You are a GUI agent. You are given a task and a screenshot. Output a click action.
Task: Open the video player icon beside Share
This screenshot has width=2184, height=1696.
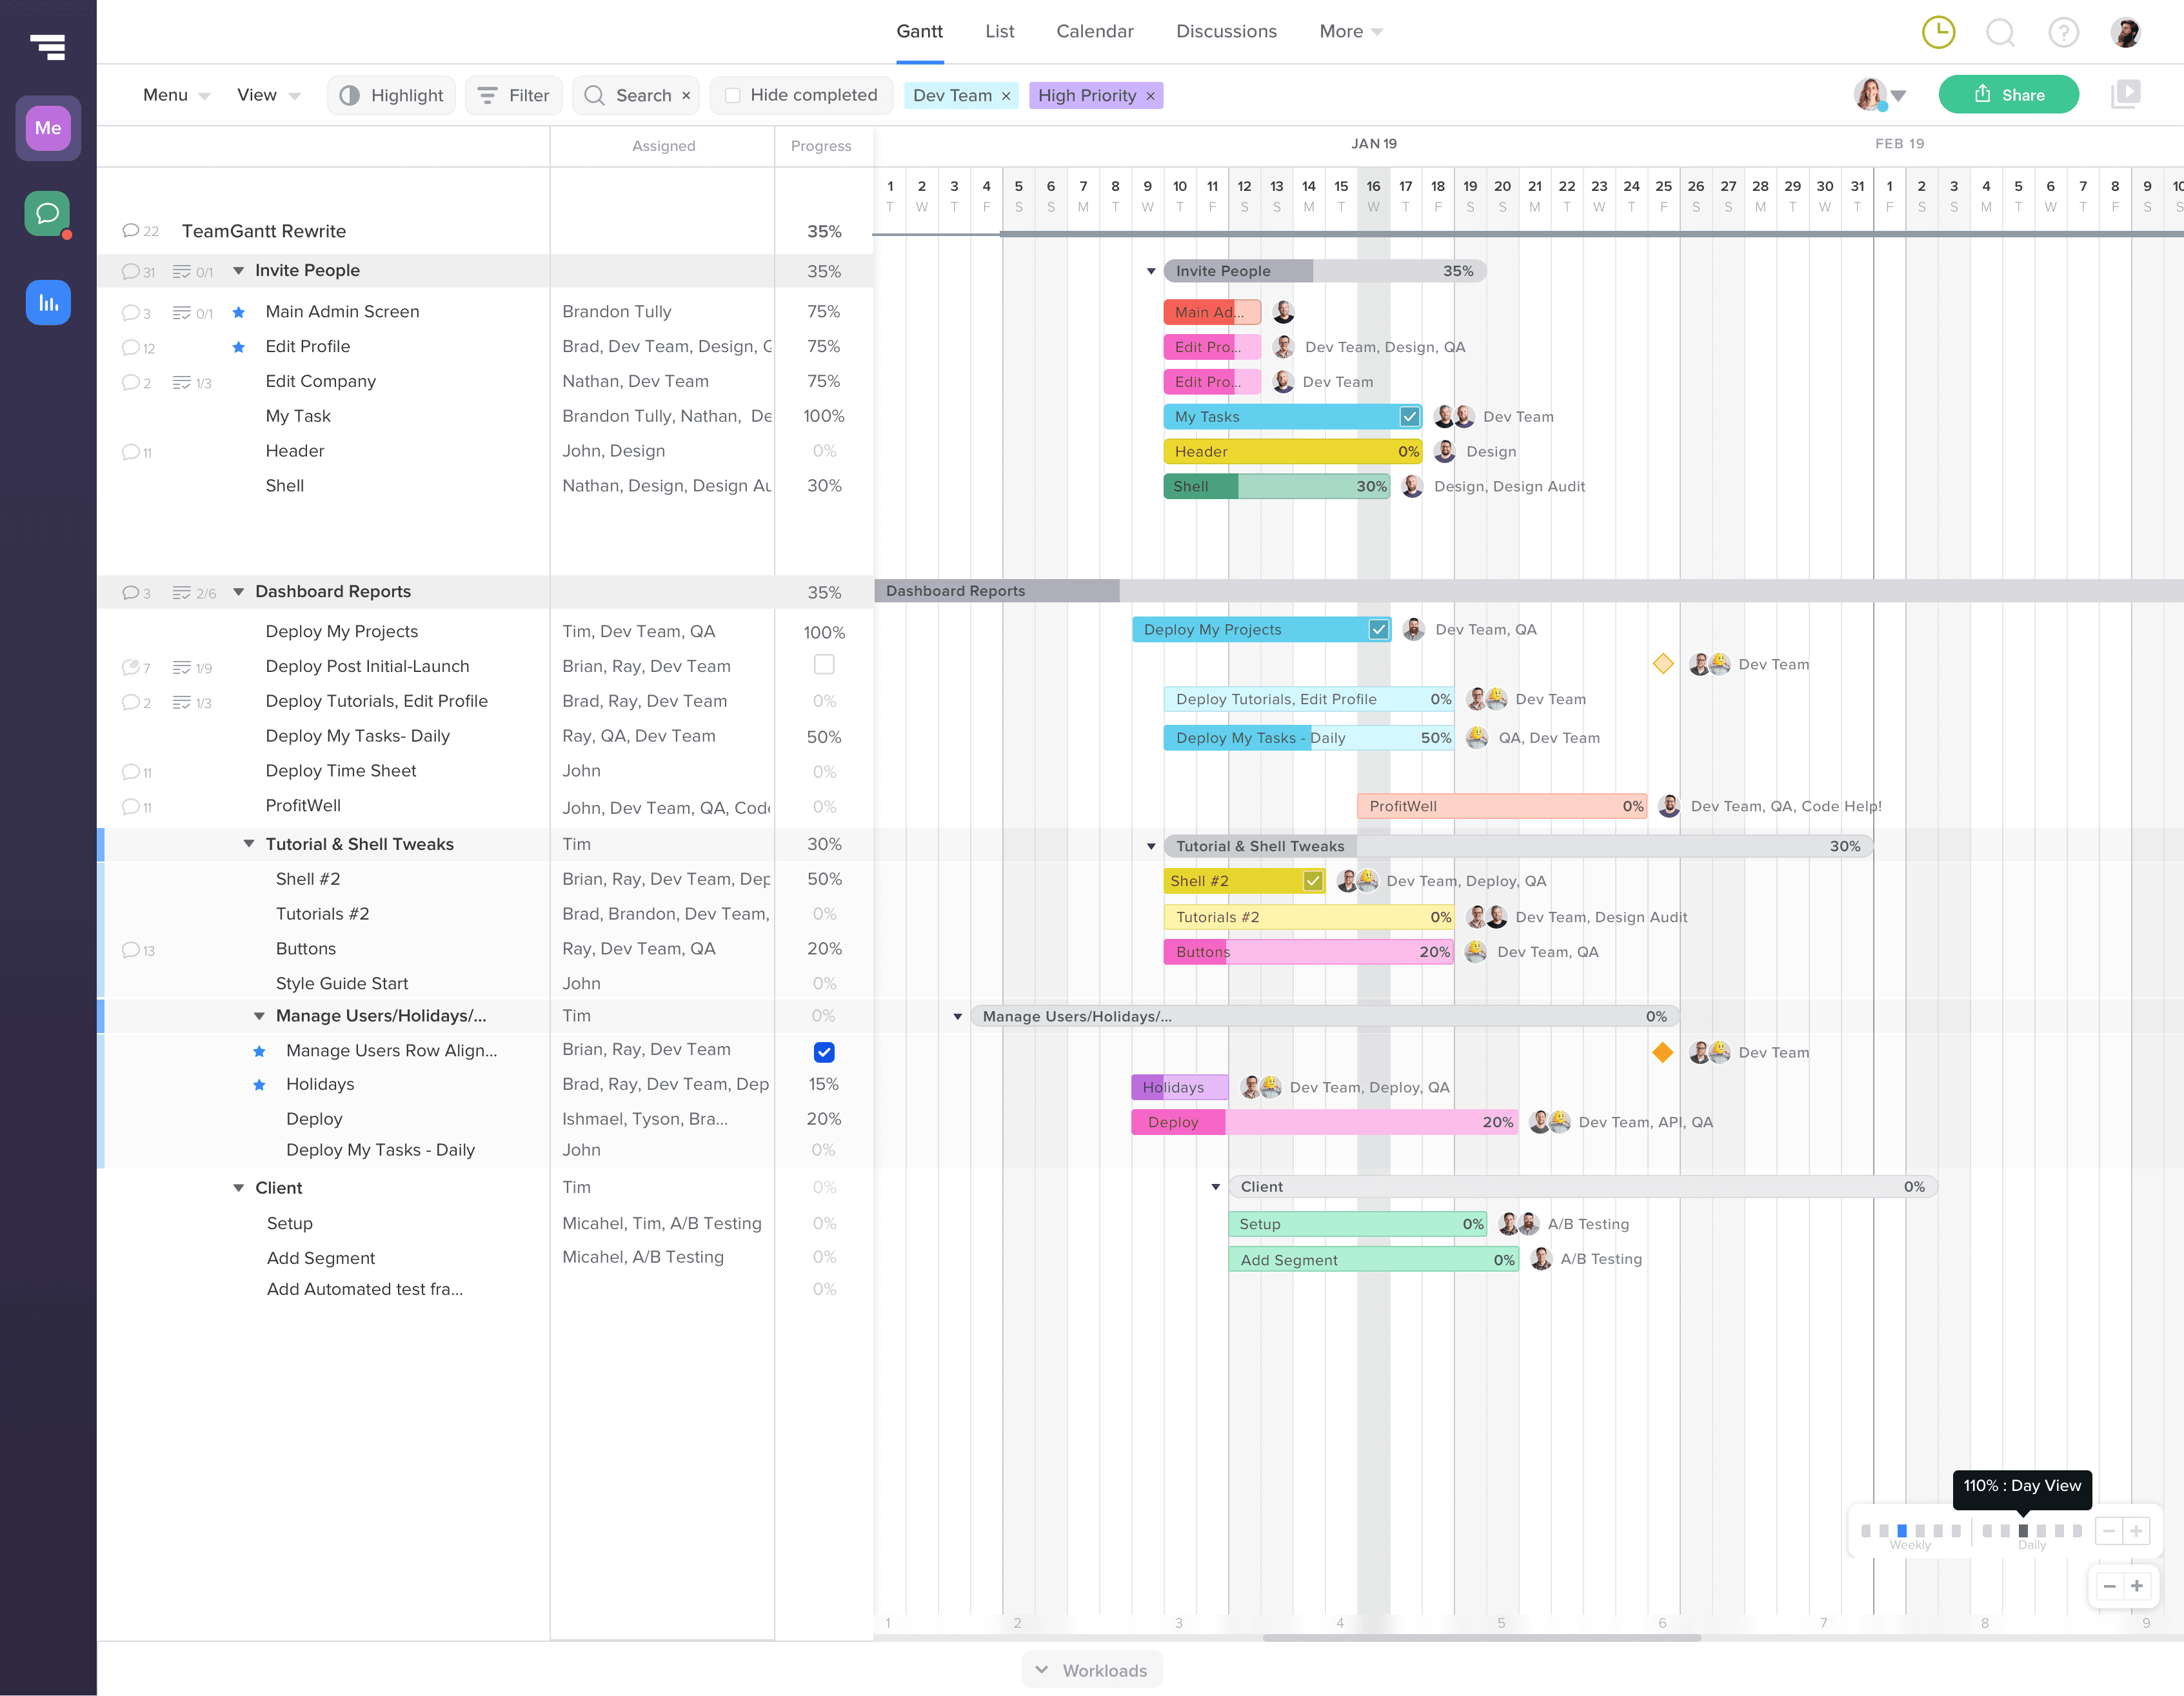pyautogui.click(x=2125, y=95)
